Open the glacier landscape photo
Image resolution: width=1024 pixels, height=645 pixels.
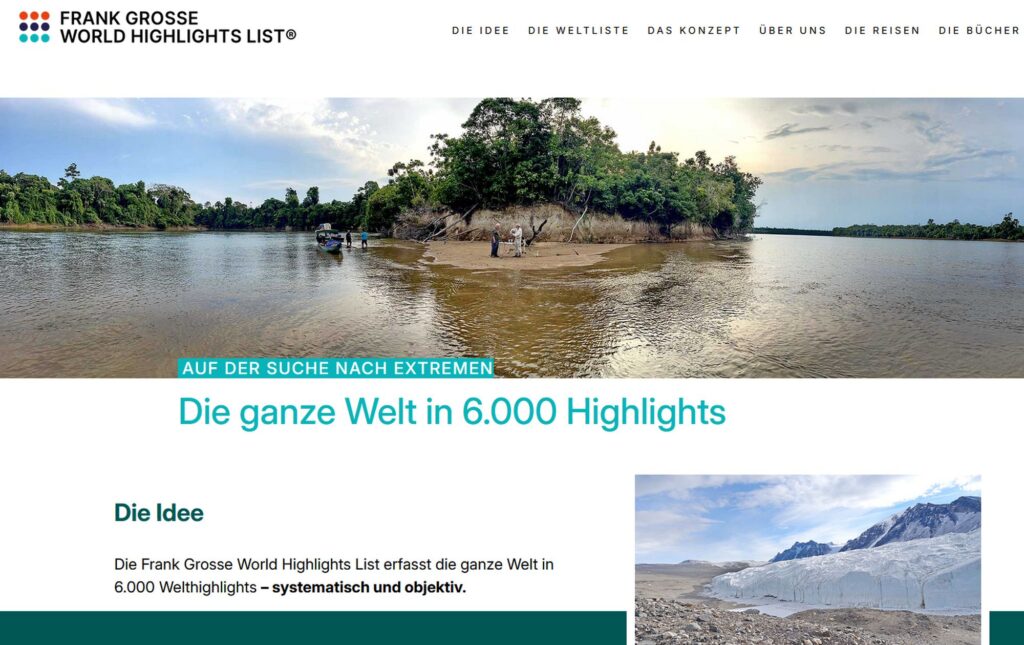(x=808, y=559)
